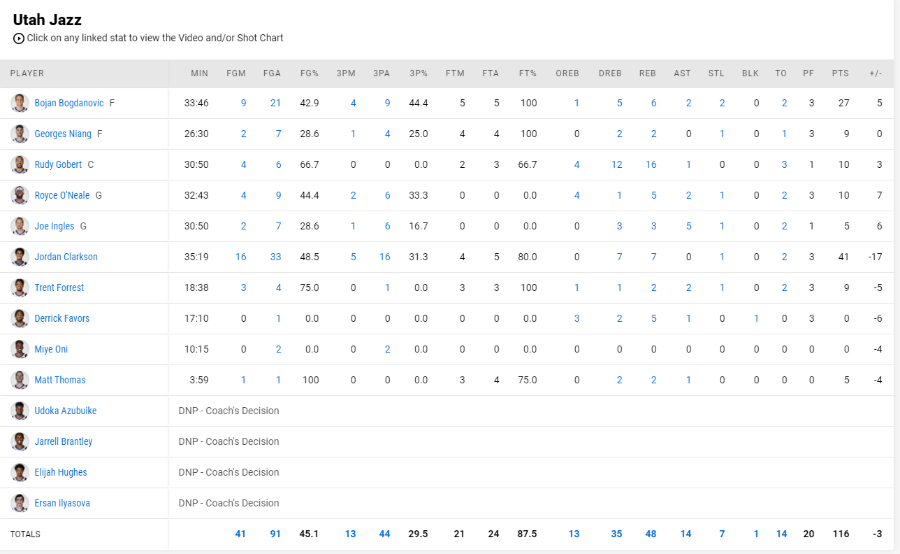
Task: Click Joe Ingles' headshot avatar
Action: [x=20, y=226]
